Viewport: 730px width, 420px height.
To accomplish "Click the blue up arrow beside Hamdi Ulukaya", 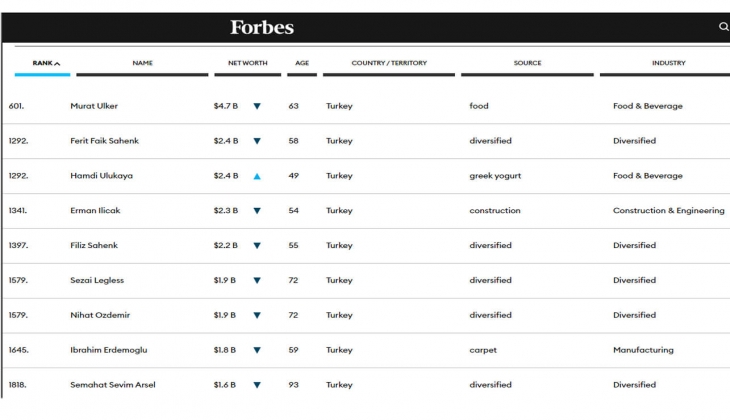I will click(257, 176).
